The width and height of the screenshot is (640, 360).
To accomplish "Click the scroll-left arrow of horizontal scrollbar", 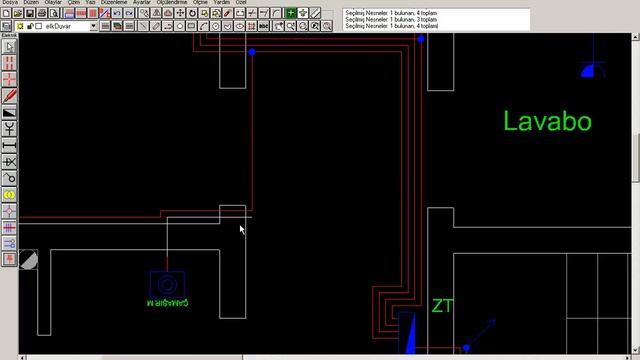I will (22, 358).
